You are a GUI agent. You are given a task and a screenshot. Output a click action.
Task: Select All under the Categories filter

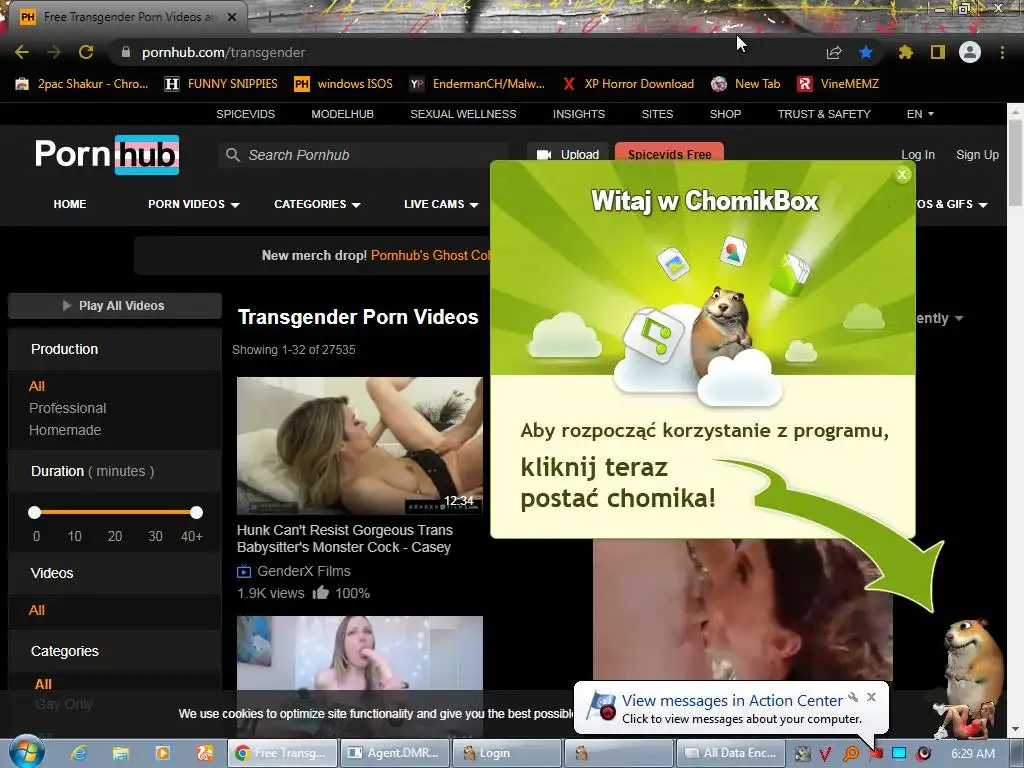[x=43, y=684]
